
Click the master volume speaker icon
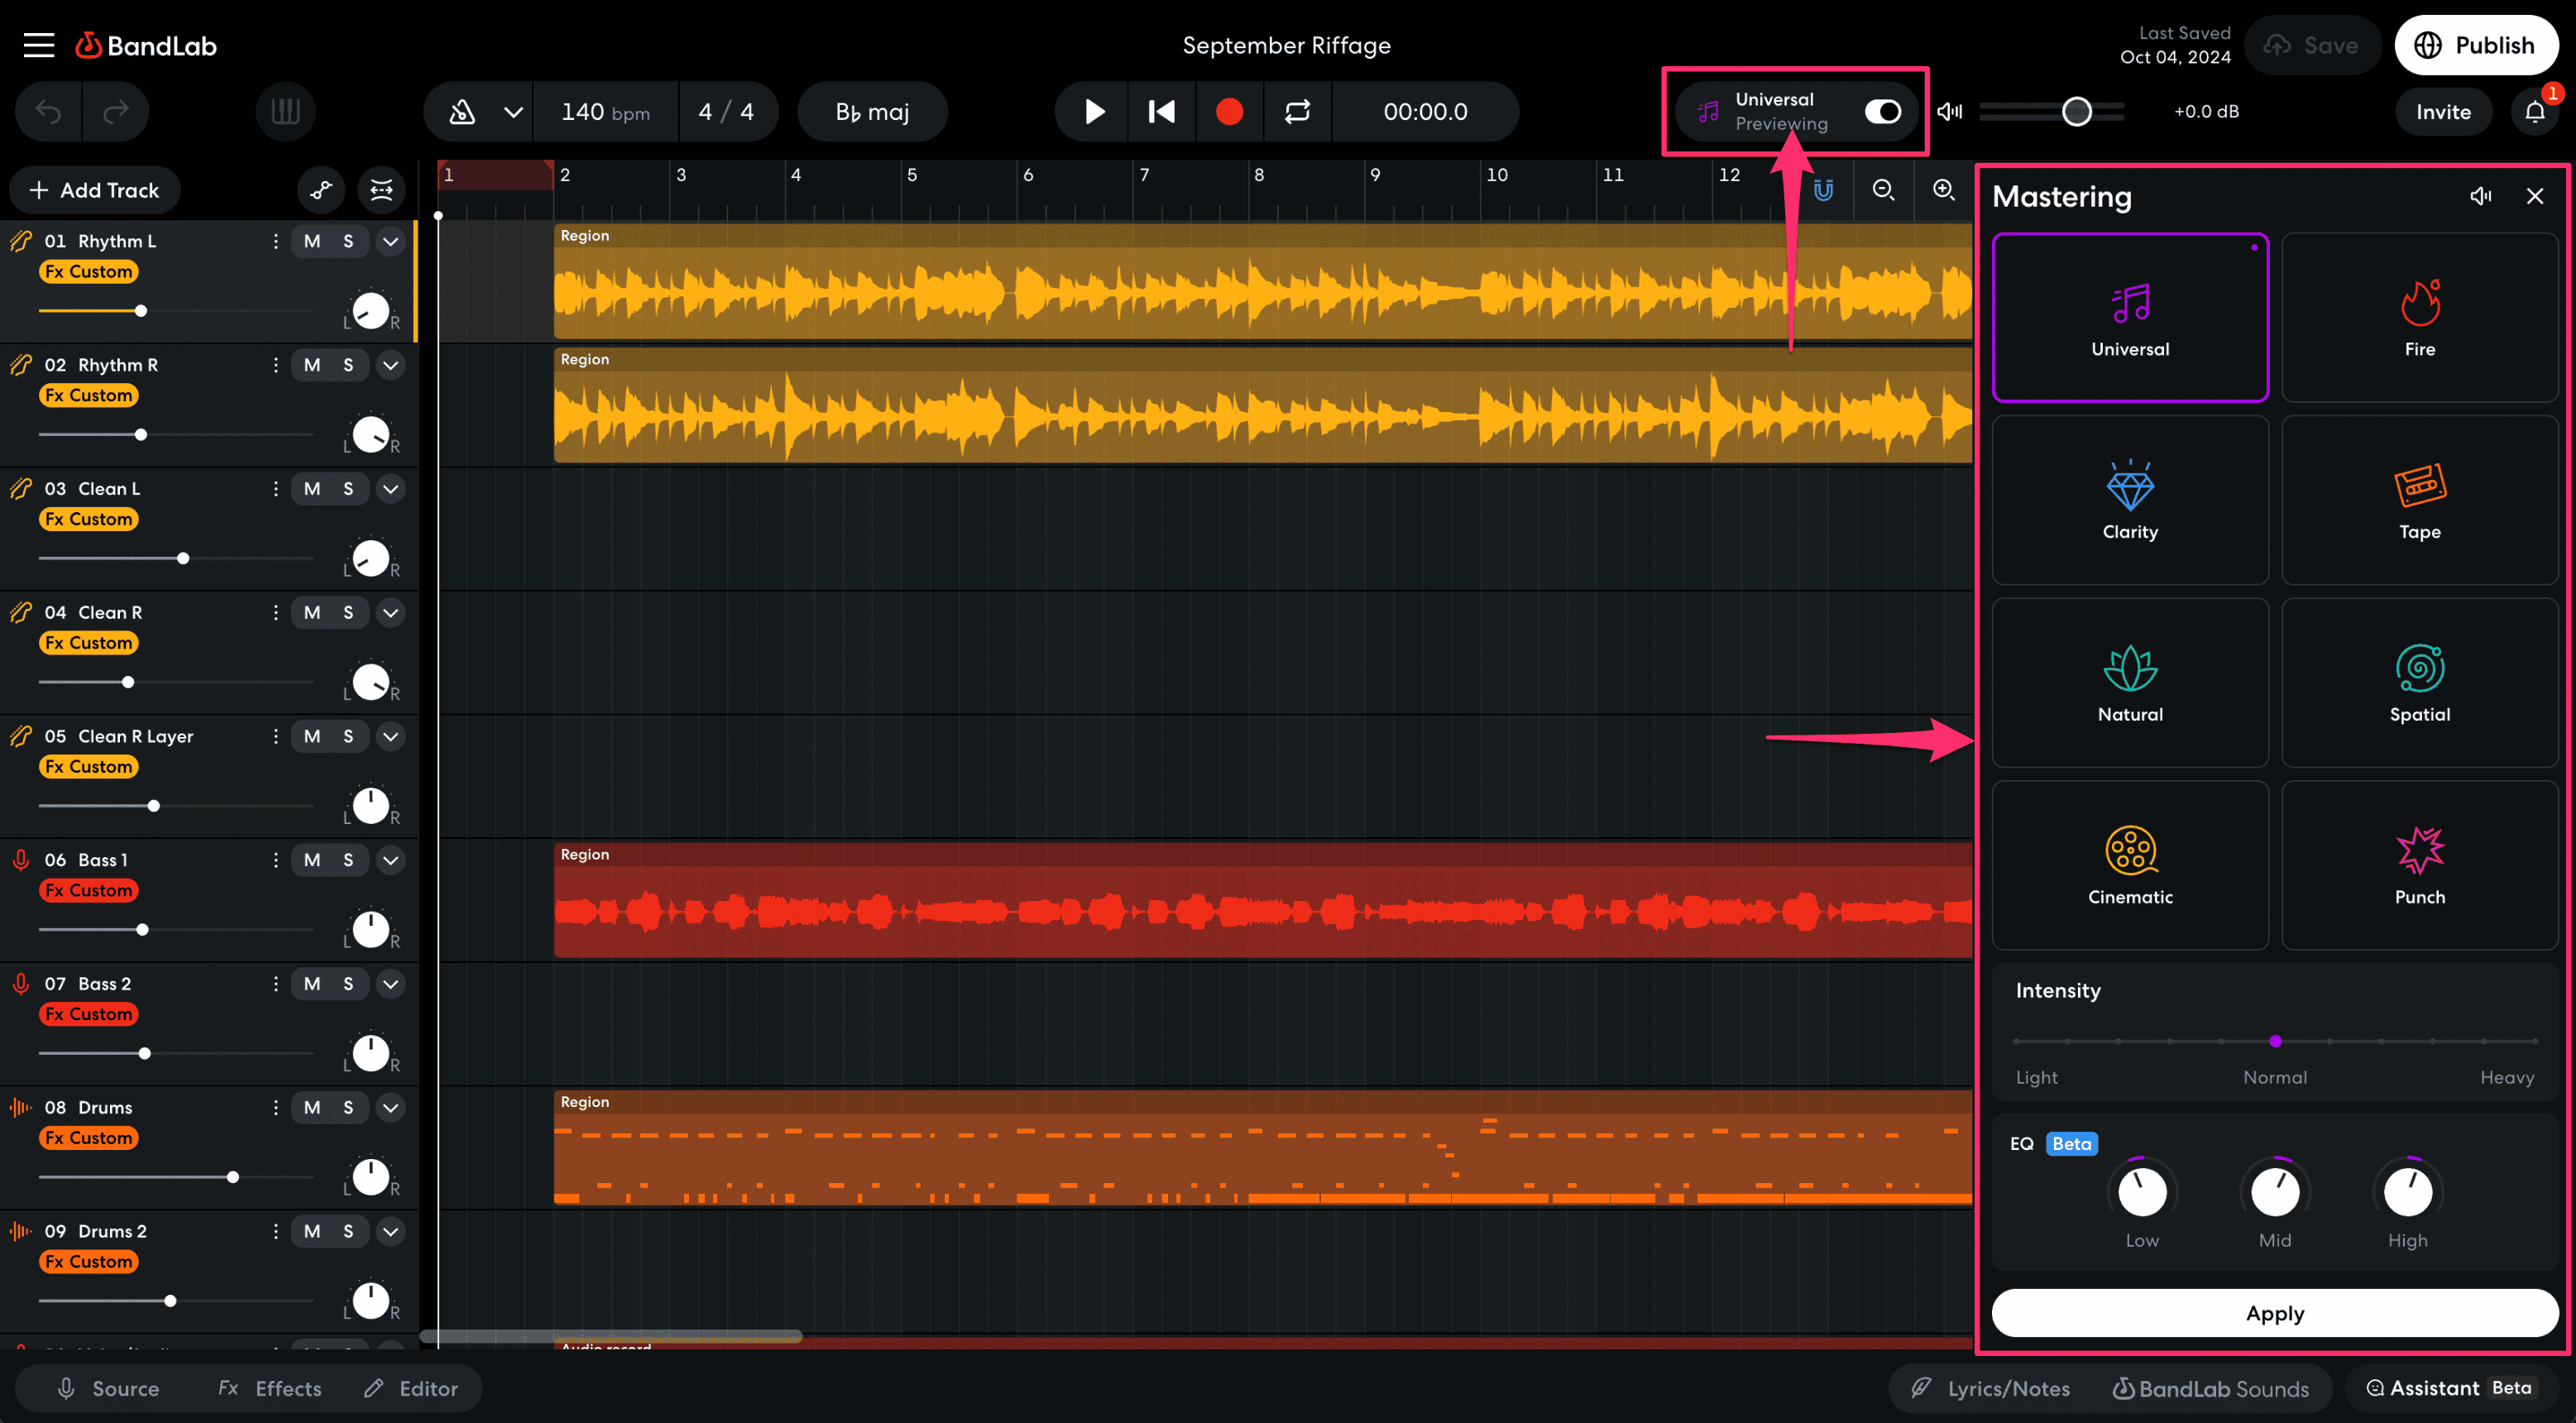(1949, 111)
